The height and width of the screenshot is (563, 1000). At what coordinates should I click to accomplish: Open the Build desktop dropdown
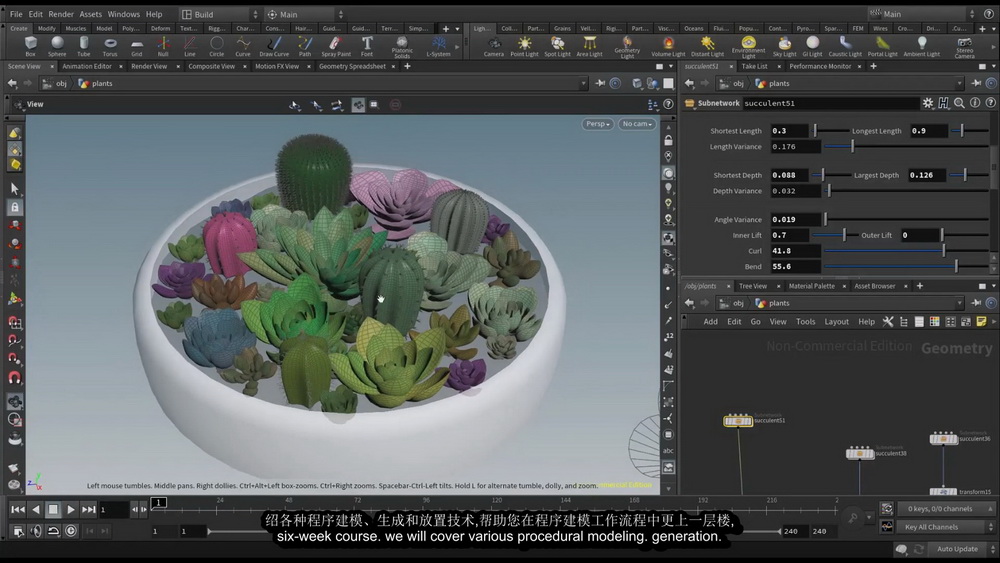219,14
